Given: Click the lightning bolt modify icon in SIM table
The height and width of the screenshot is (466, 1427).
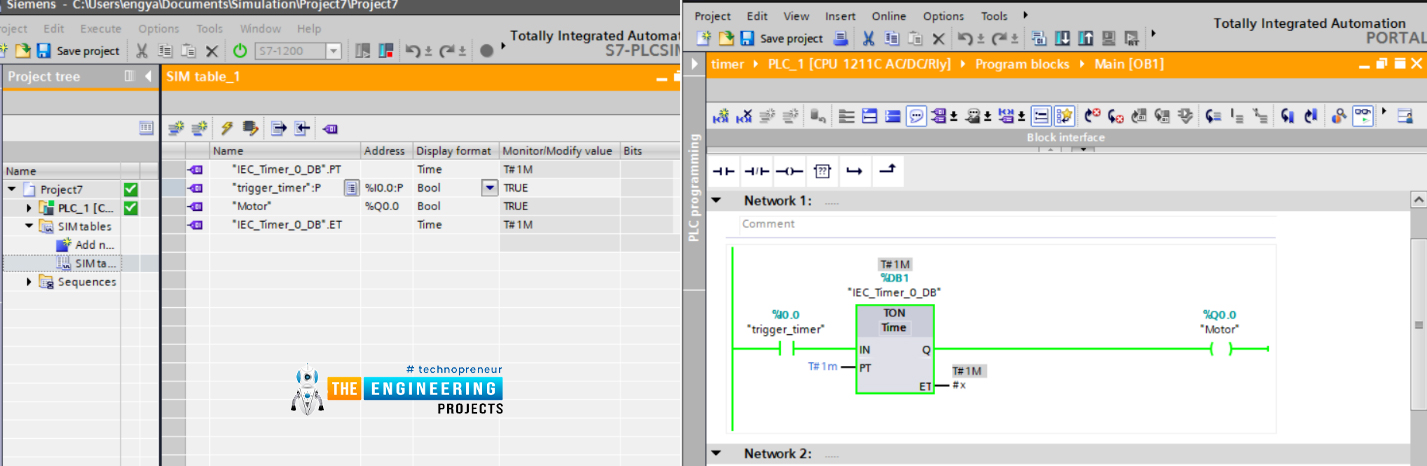Looking at the screenshot, I should [x=226, y=128].
